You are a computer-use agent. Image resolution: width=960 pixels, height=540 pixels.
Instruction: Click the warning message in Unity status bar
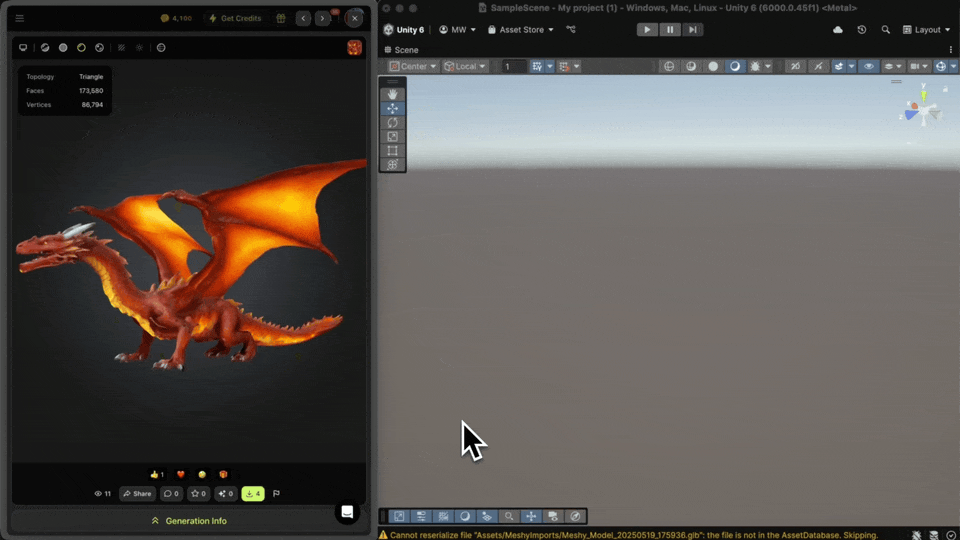pos(628,534)
